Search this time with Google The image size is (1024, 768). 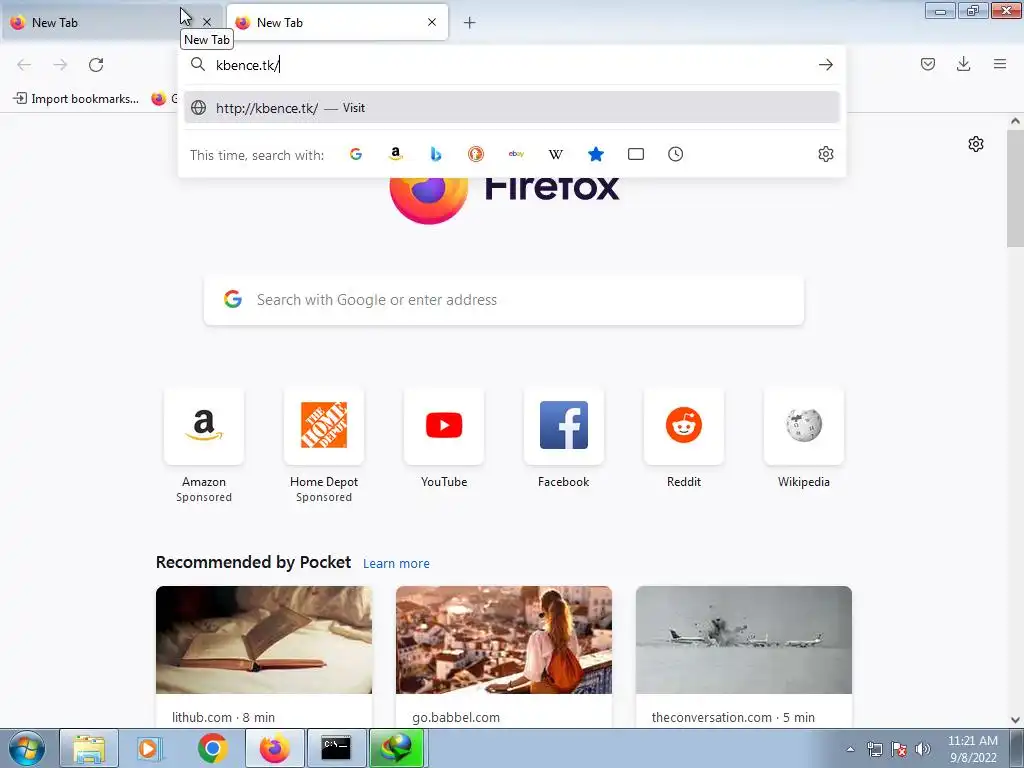pos(356,154)
